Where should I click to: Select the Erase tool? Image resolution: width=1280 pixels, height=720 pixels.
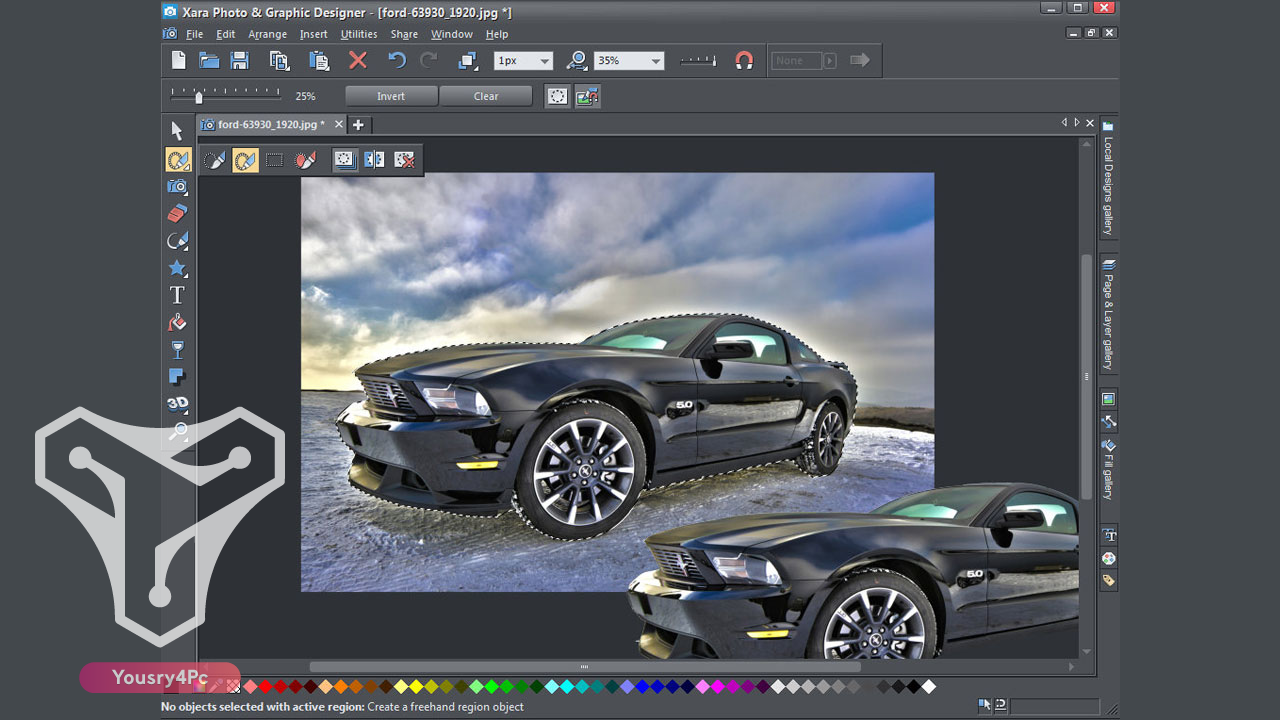point(177,213)
